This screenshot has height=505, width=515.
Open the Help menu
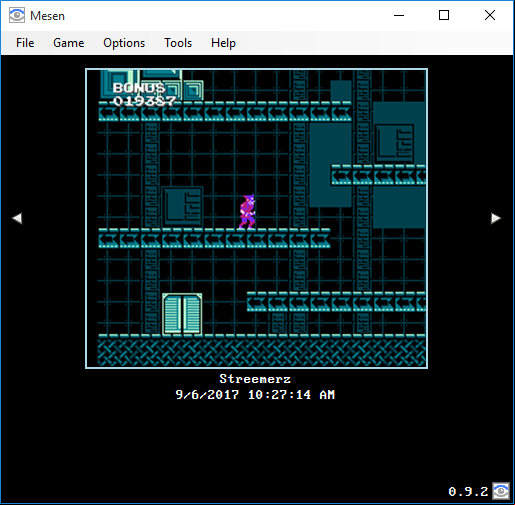click(223, 43)
